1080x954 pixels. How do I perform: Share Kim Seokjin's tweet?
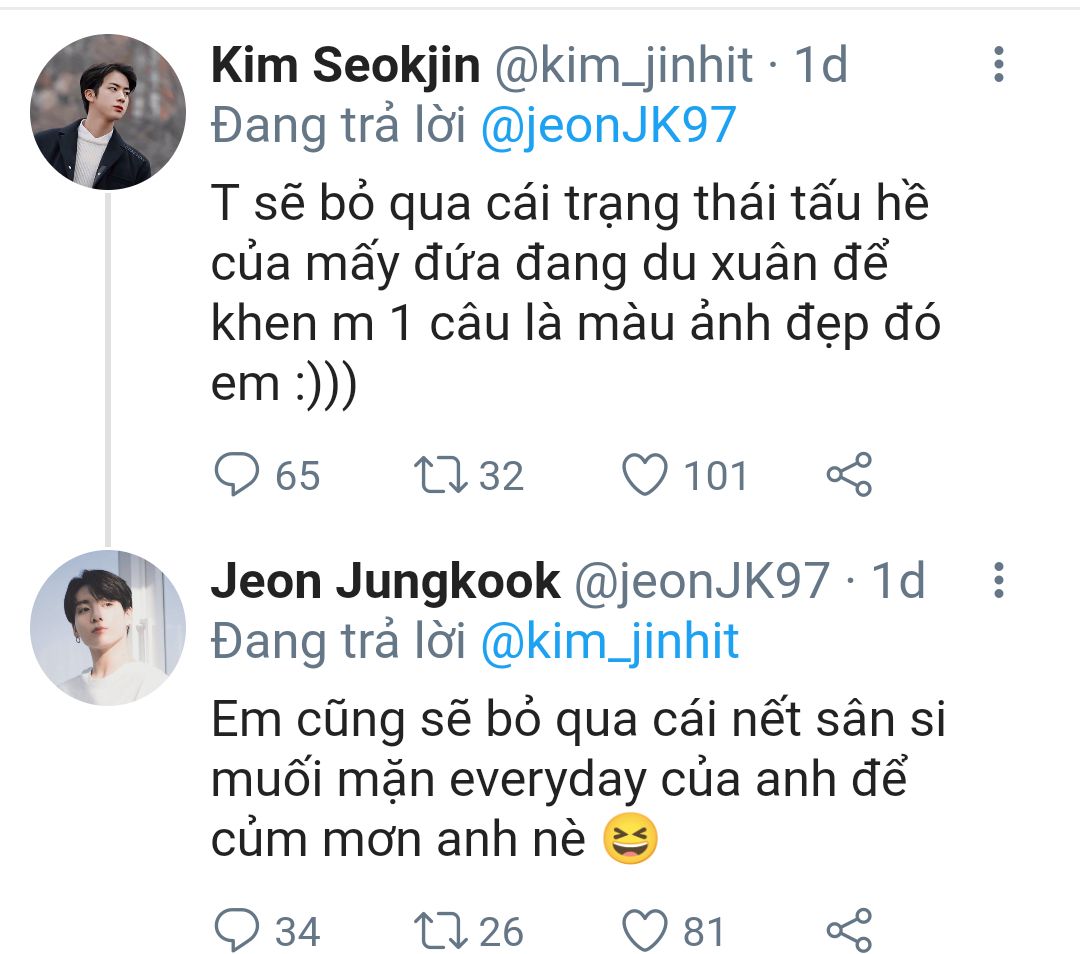coord(849,475)
